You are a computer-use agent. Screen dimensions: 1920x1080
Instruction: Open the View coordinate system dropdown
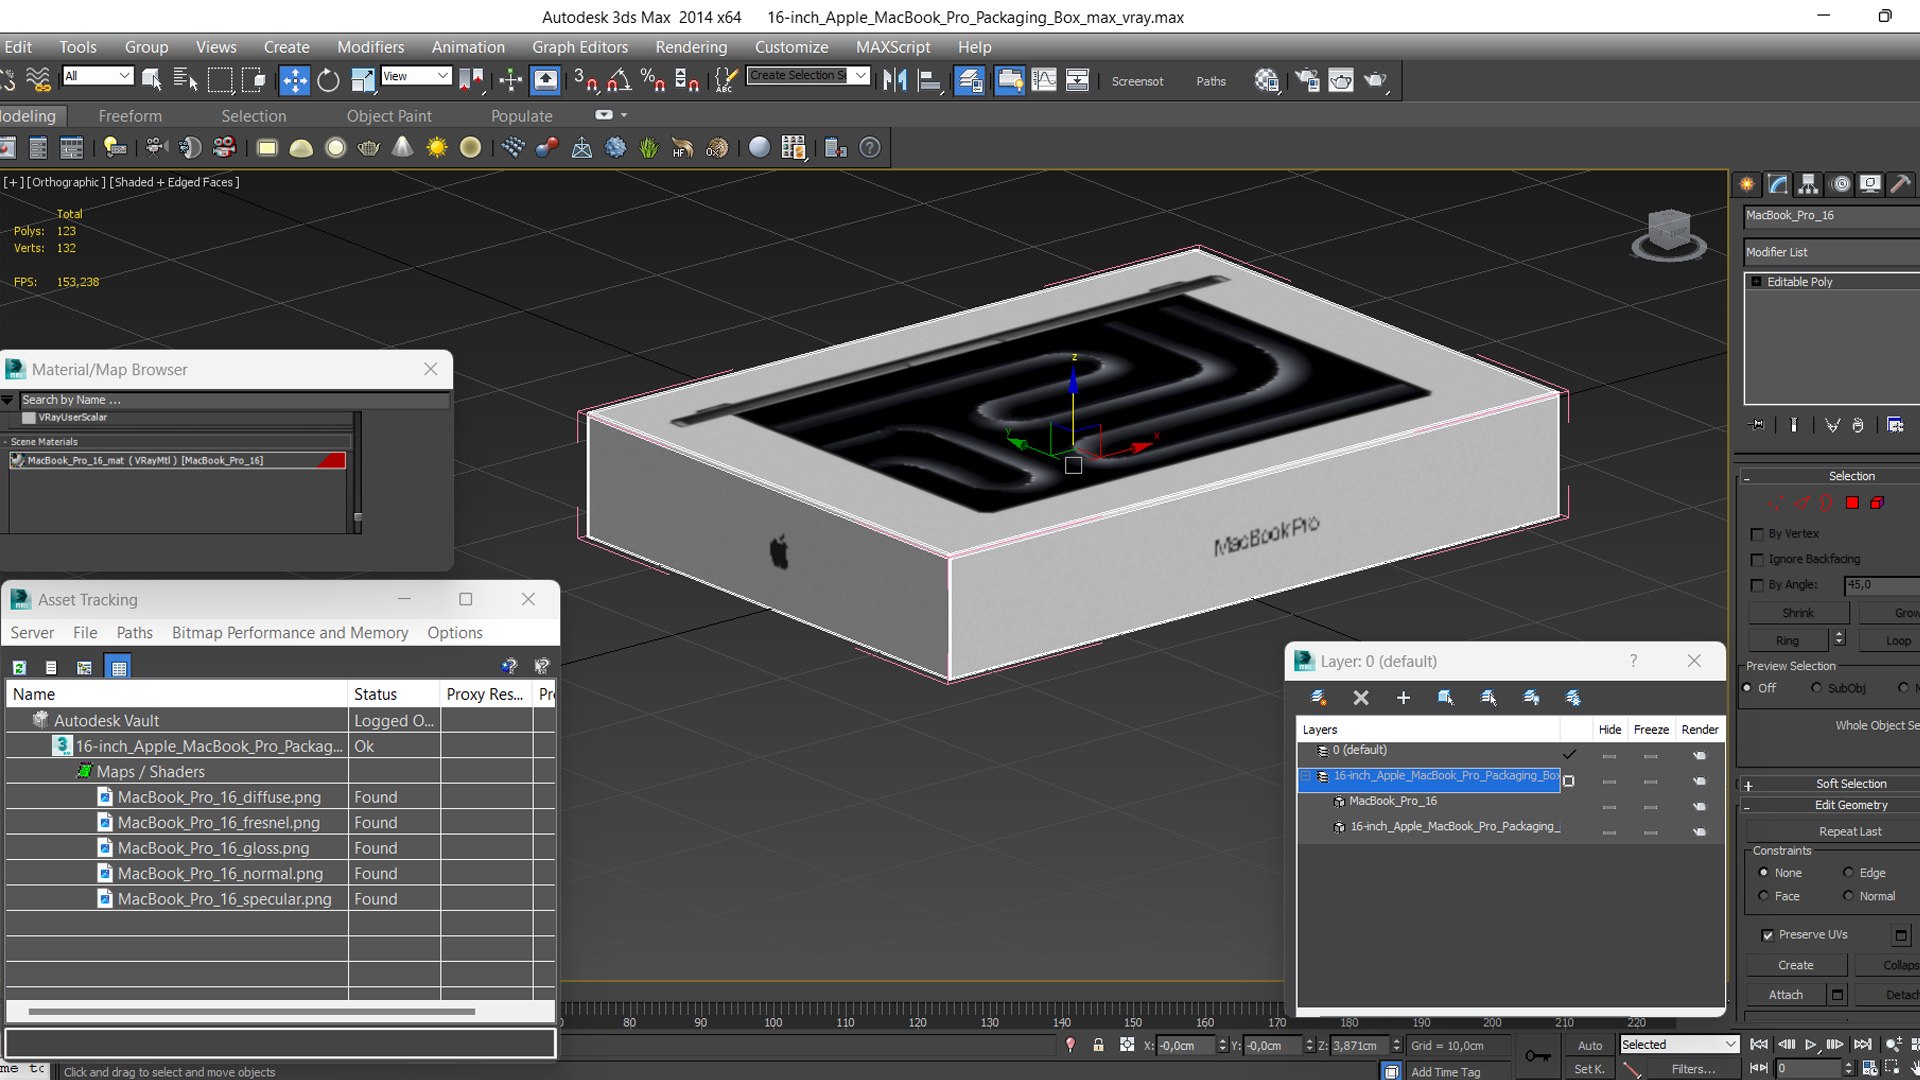(x=416, y=76)
